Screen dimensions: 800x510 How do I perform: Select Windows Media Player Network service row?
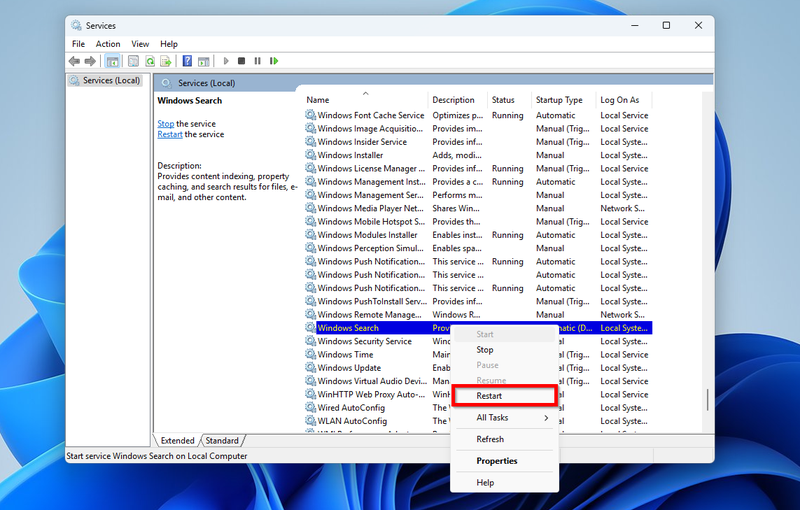point(478,208)
